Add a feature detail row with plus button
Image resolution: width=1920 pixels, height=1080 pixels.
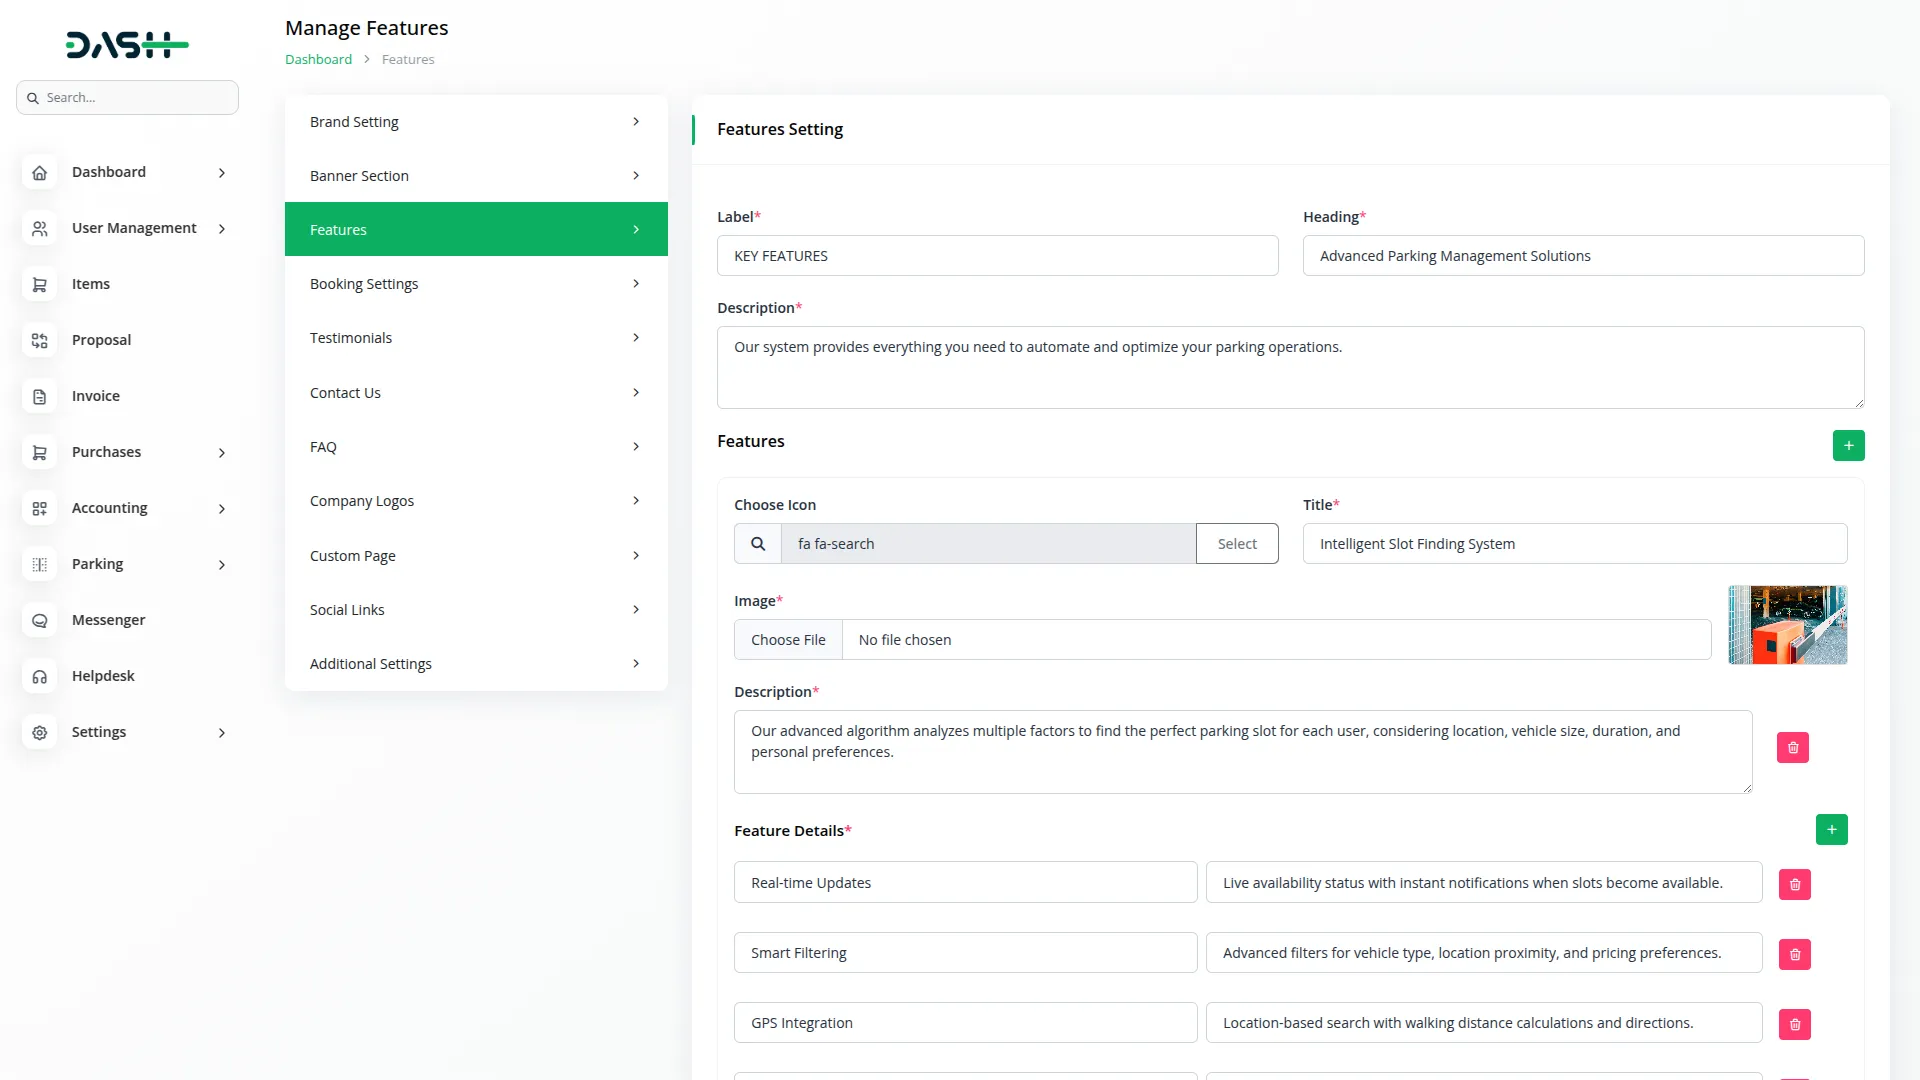pos(1831,830)
